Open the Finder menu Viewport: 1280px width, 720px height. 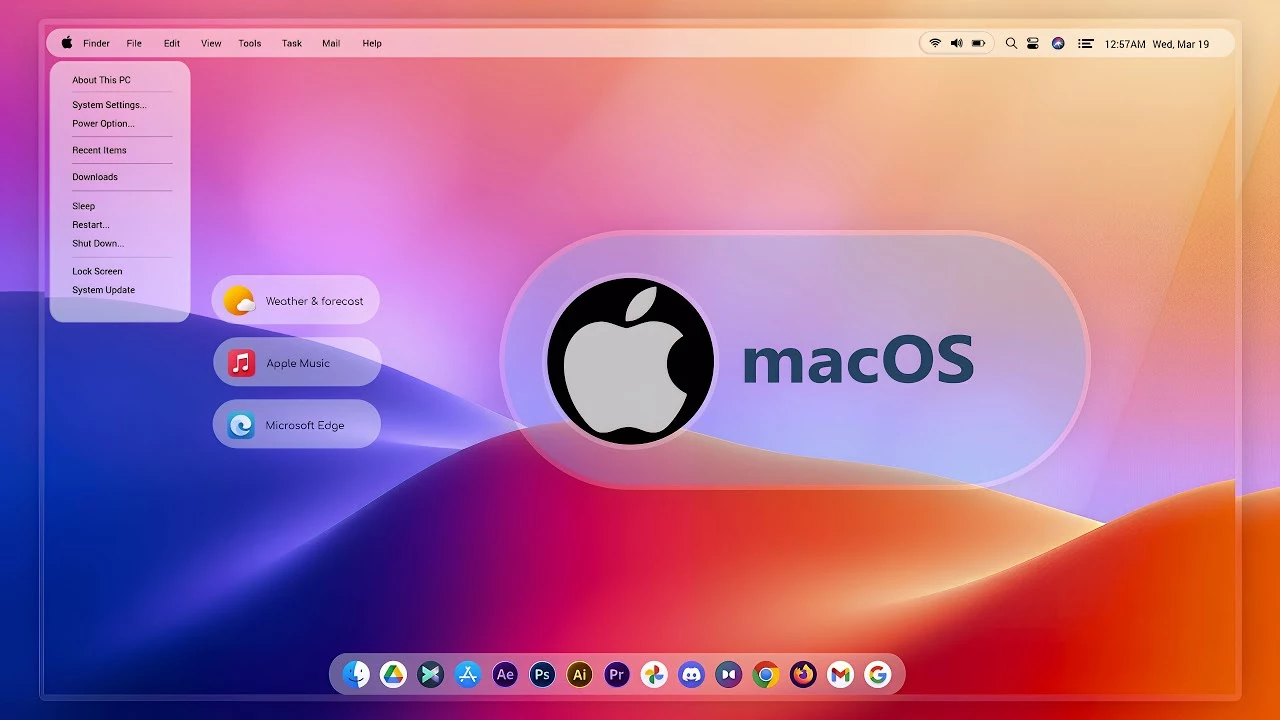96,43
